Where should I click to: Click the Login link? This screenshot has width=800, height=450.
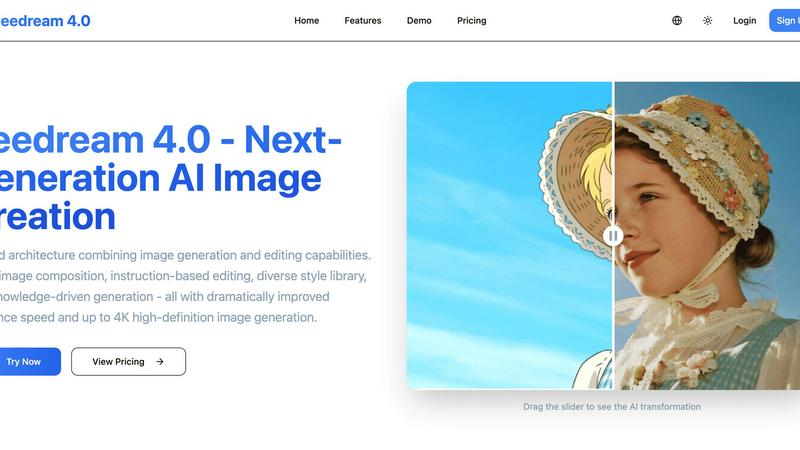pyautogui.click(x=744, y=20)
